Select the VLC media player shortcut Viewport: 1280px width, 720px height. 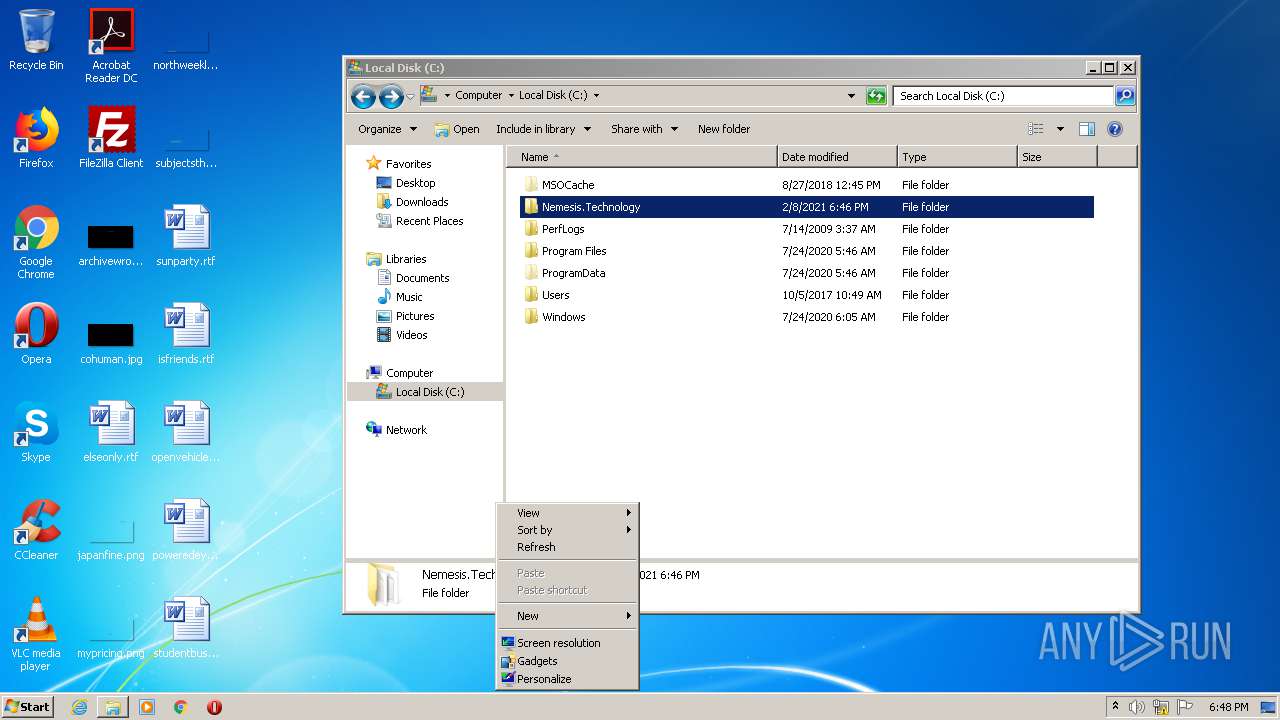[36, 634]
